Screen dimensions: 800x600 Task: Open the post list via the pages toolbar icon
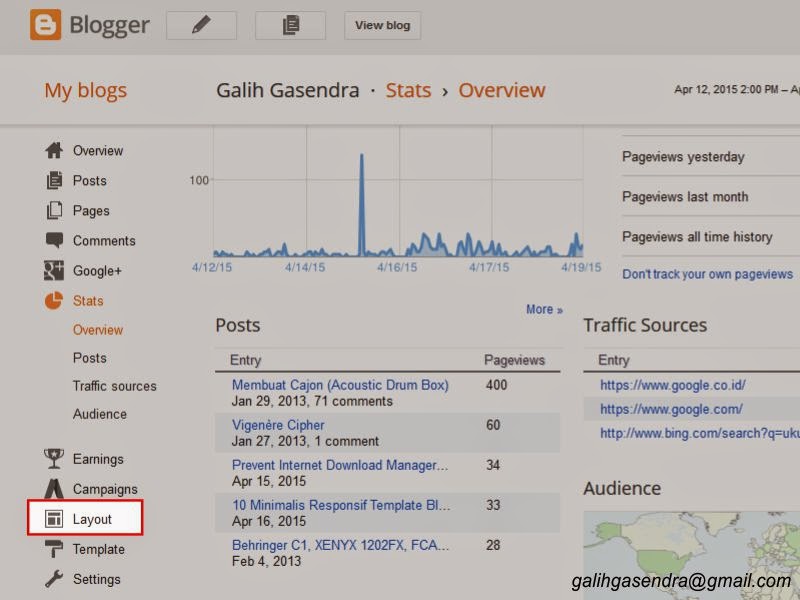[x=290, y=25]
